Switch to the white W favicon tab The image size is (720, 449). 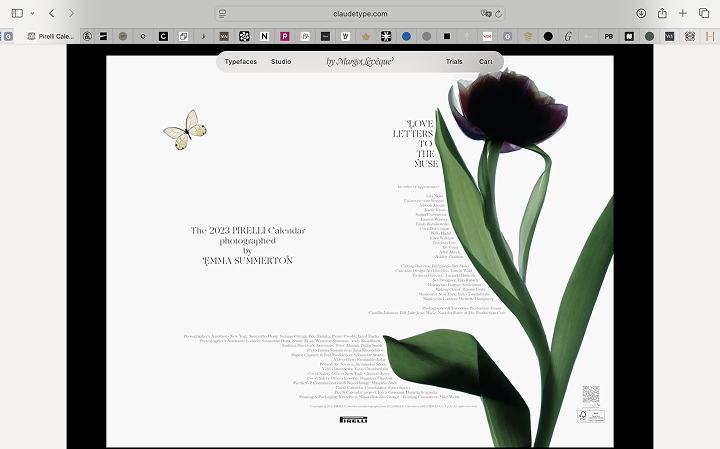tap(345, 36)
